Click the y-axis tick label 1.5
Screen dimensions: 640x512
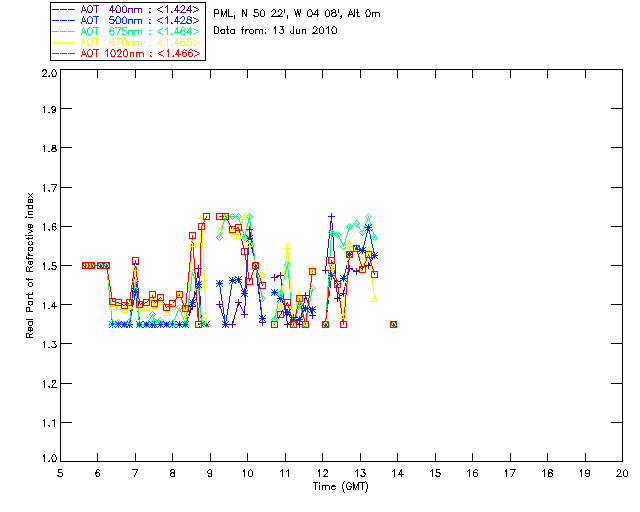tap(48, 267)
